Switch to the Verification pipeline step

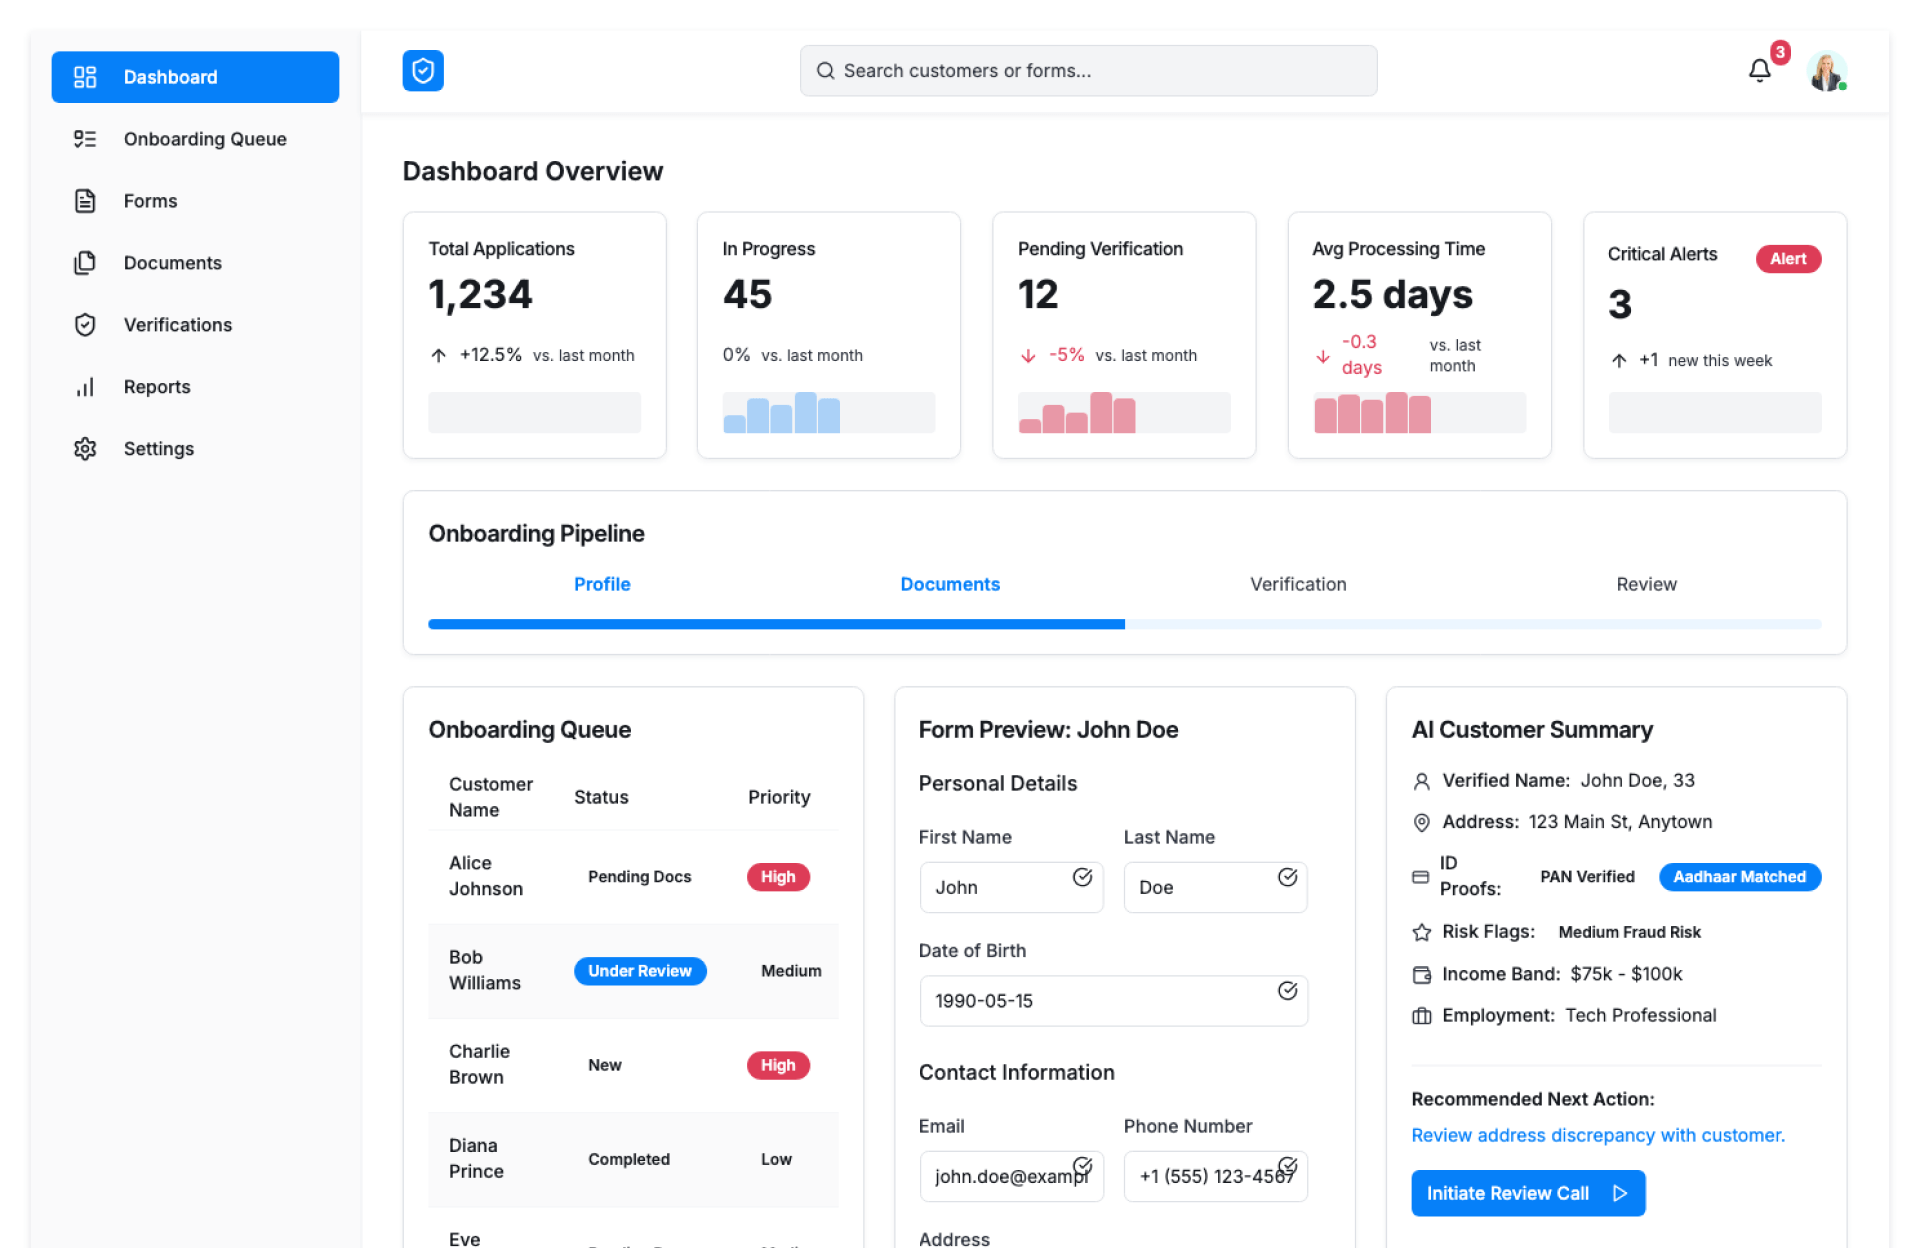tap(1297, 584)
